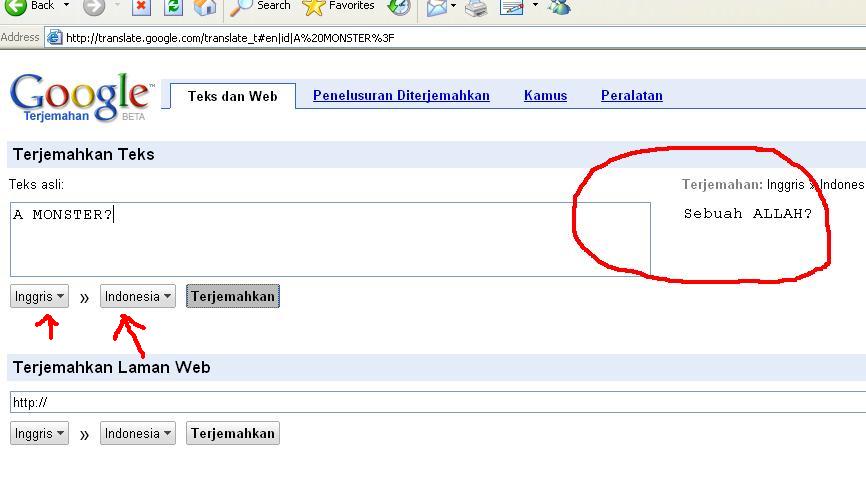Open the Search magnifier toolbar button
Image resolution: width=866 pixels, height=479 pixels.
pos(260,6)
